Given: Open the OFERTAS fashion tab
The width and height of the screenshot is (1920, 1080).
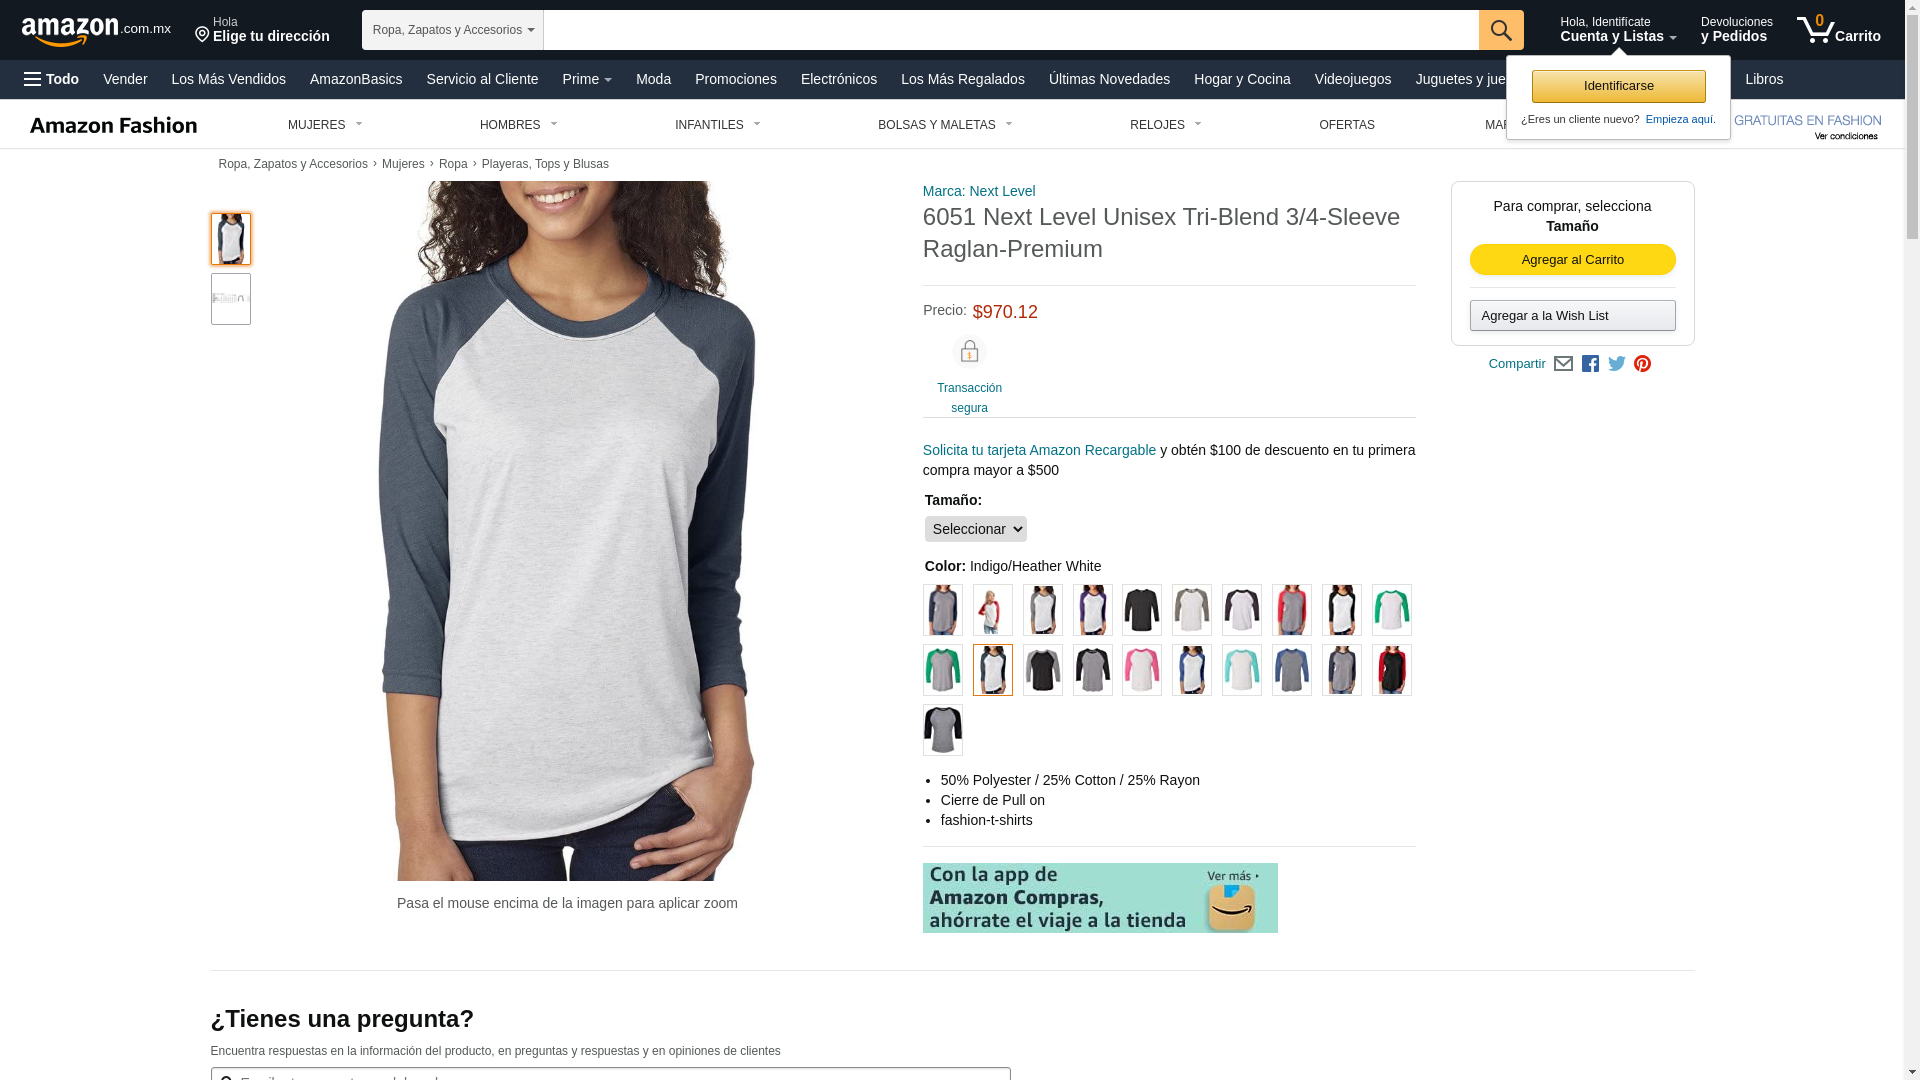Looking at the screenshot, I should pos(1346,125).
